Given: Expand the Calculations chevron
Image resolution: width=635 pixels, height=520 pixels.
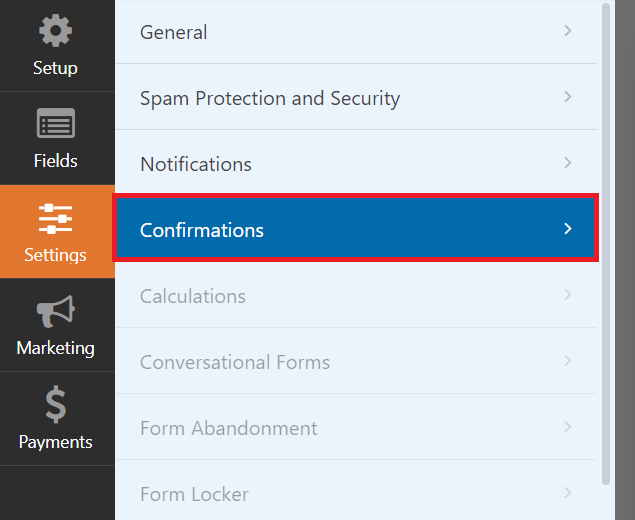Looking at the screenshot, I should pyautogui.click(x=568, y=295).
